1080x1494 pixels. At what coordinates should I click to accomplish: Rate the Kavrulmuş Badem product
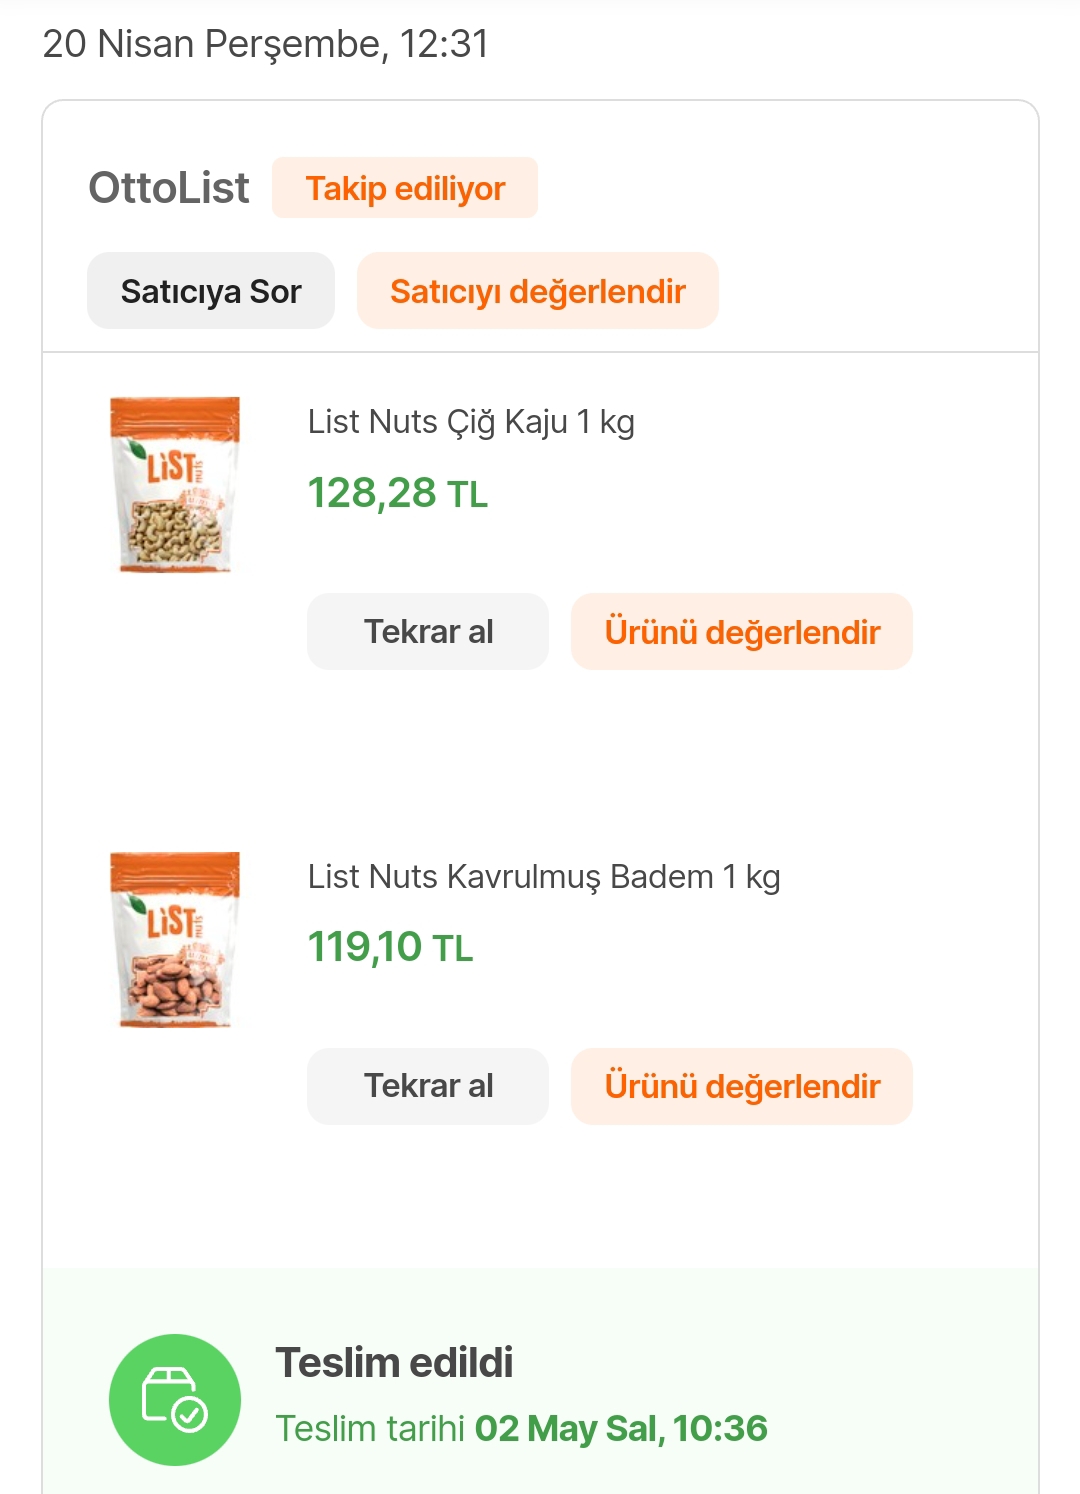click(742, 1086)
